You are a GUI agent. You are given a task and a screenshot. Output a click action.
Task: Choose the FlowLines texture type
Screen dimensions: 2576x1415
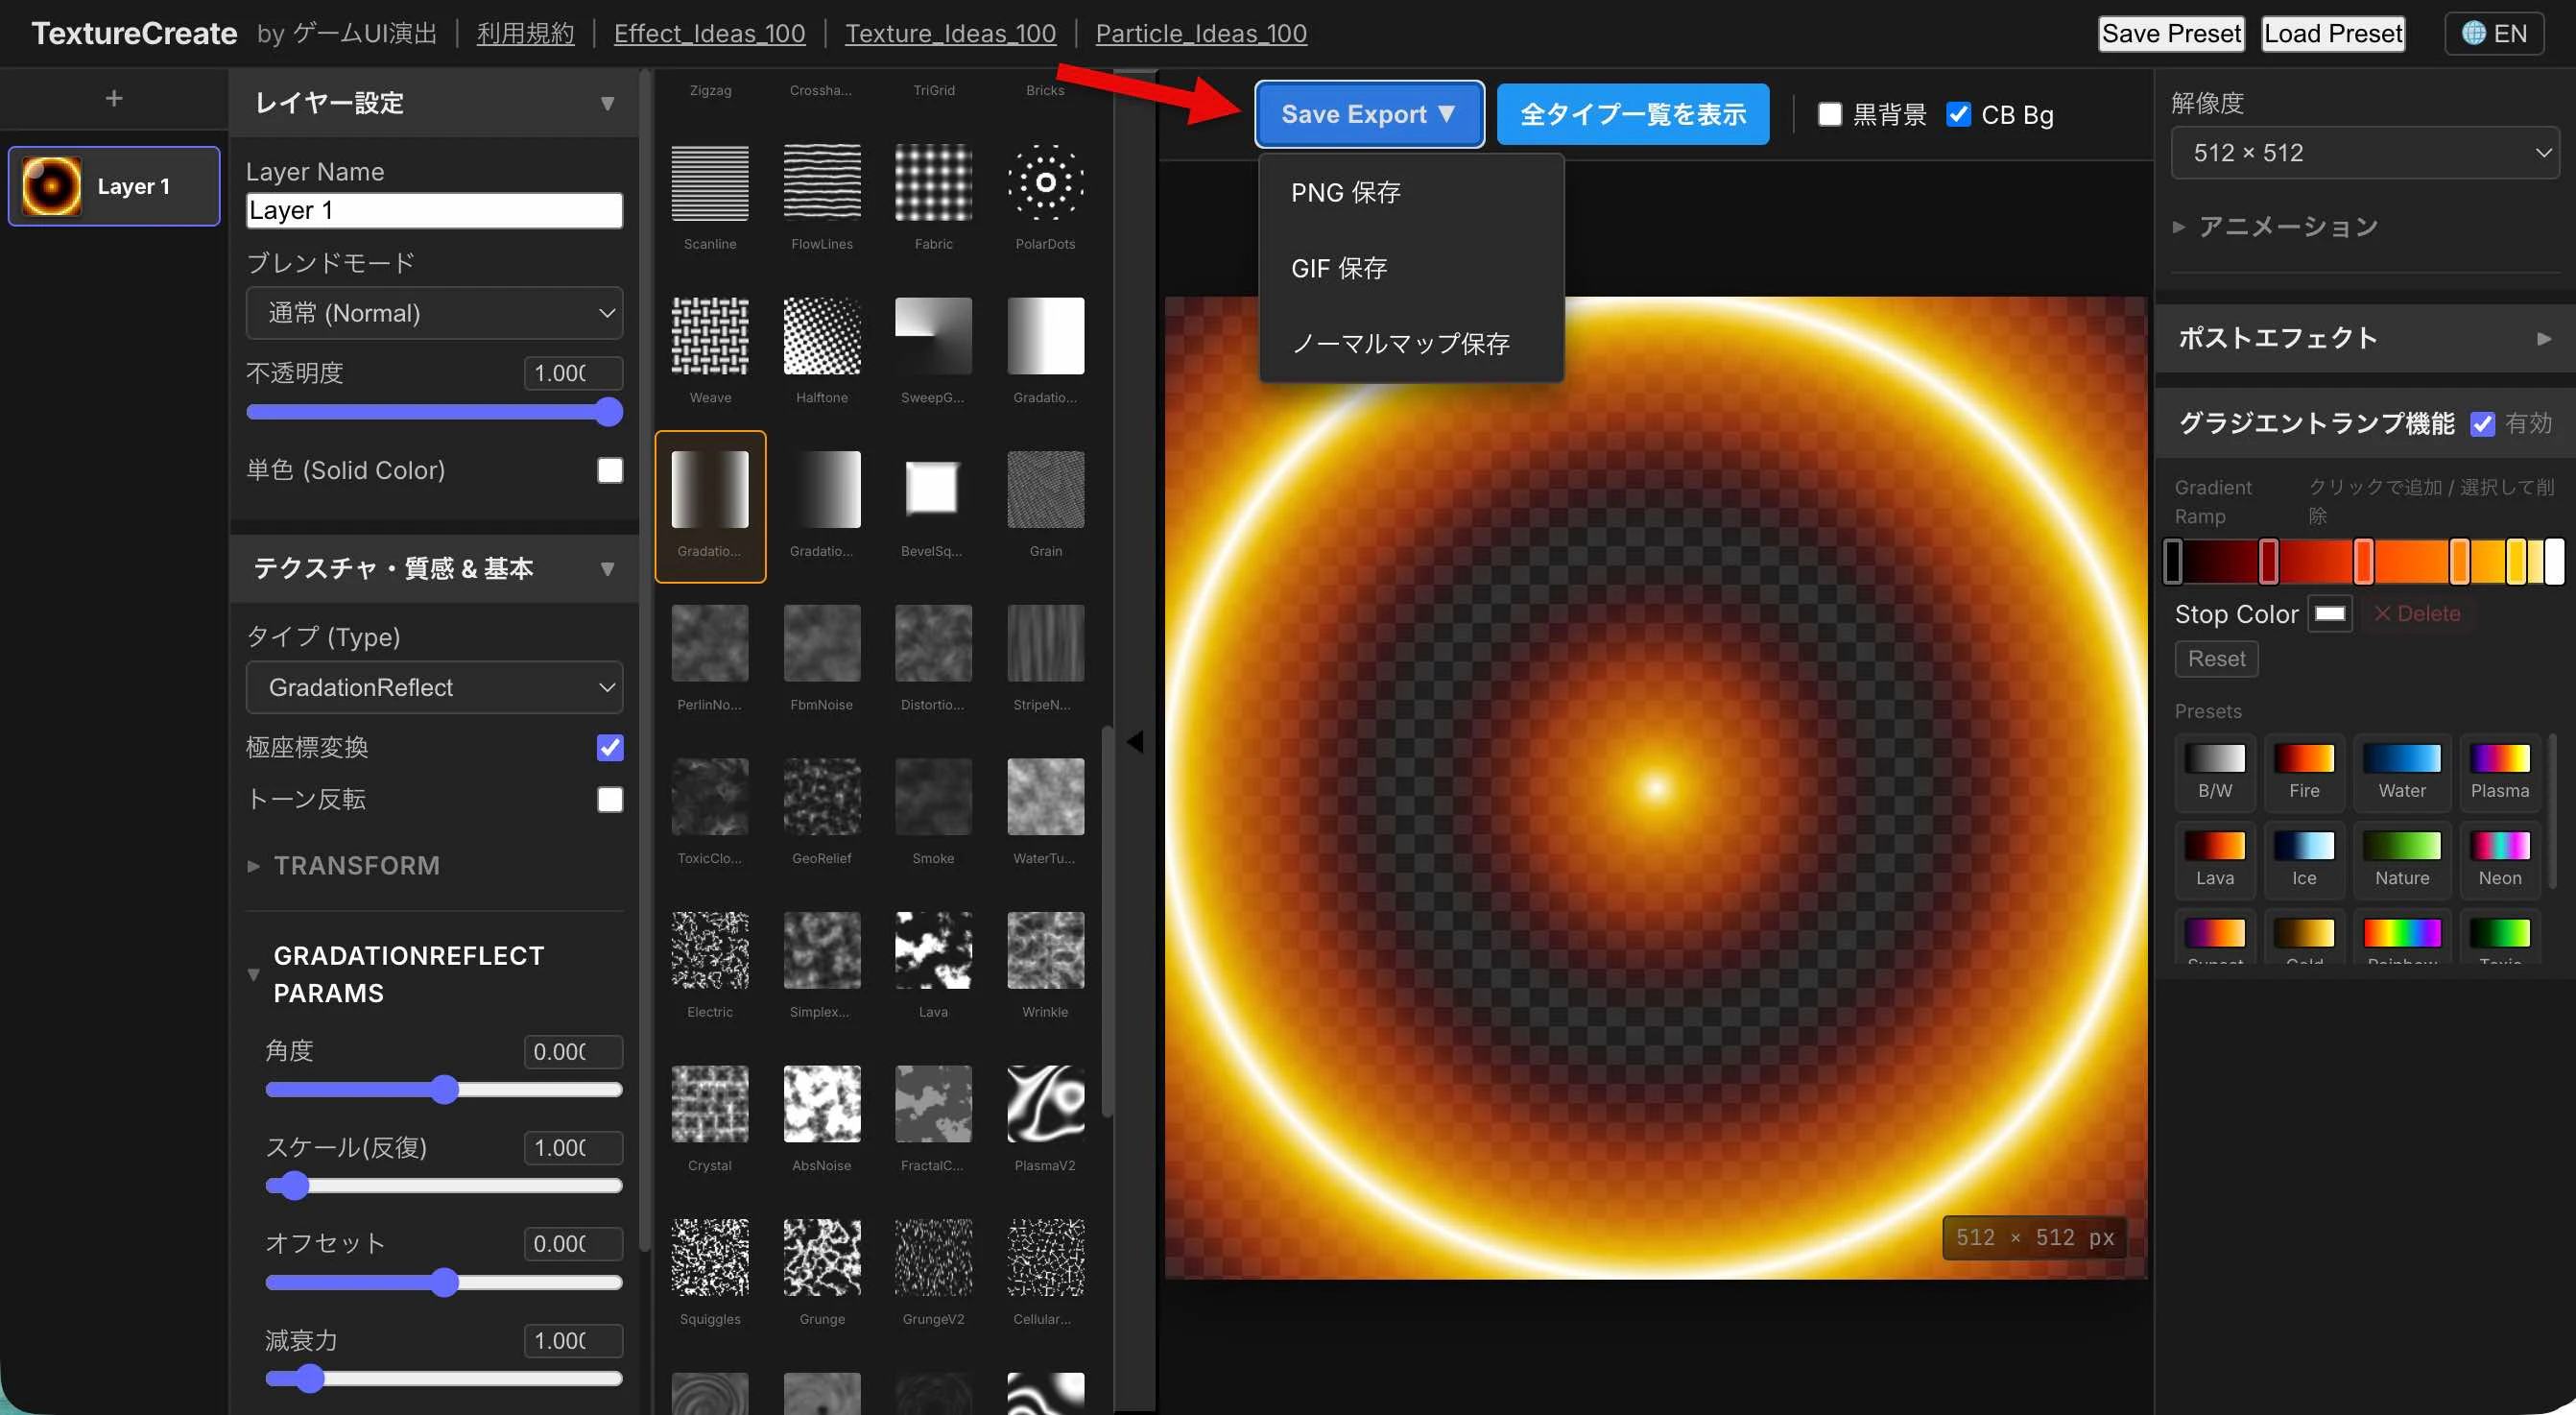pyautogui.click(x=822, y=183)
